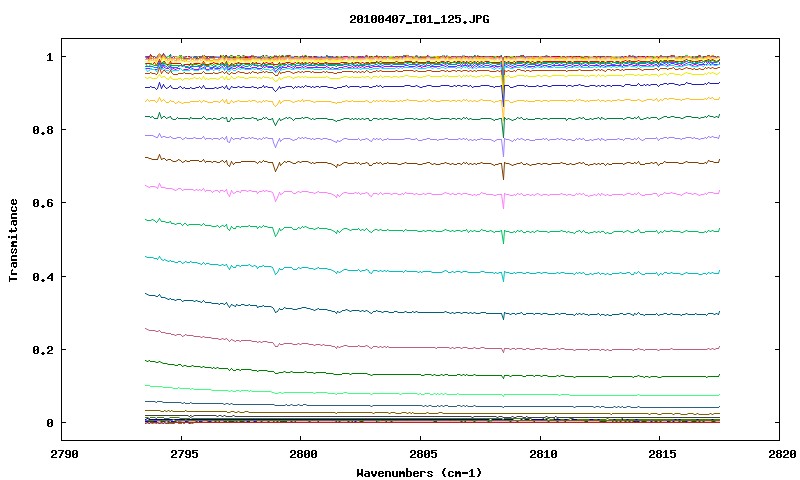
Task: Click the y-axis tick label 0.6
Action: (x=43, y=203)
